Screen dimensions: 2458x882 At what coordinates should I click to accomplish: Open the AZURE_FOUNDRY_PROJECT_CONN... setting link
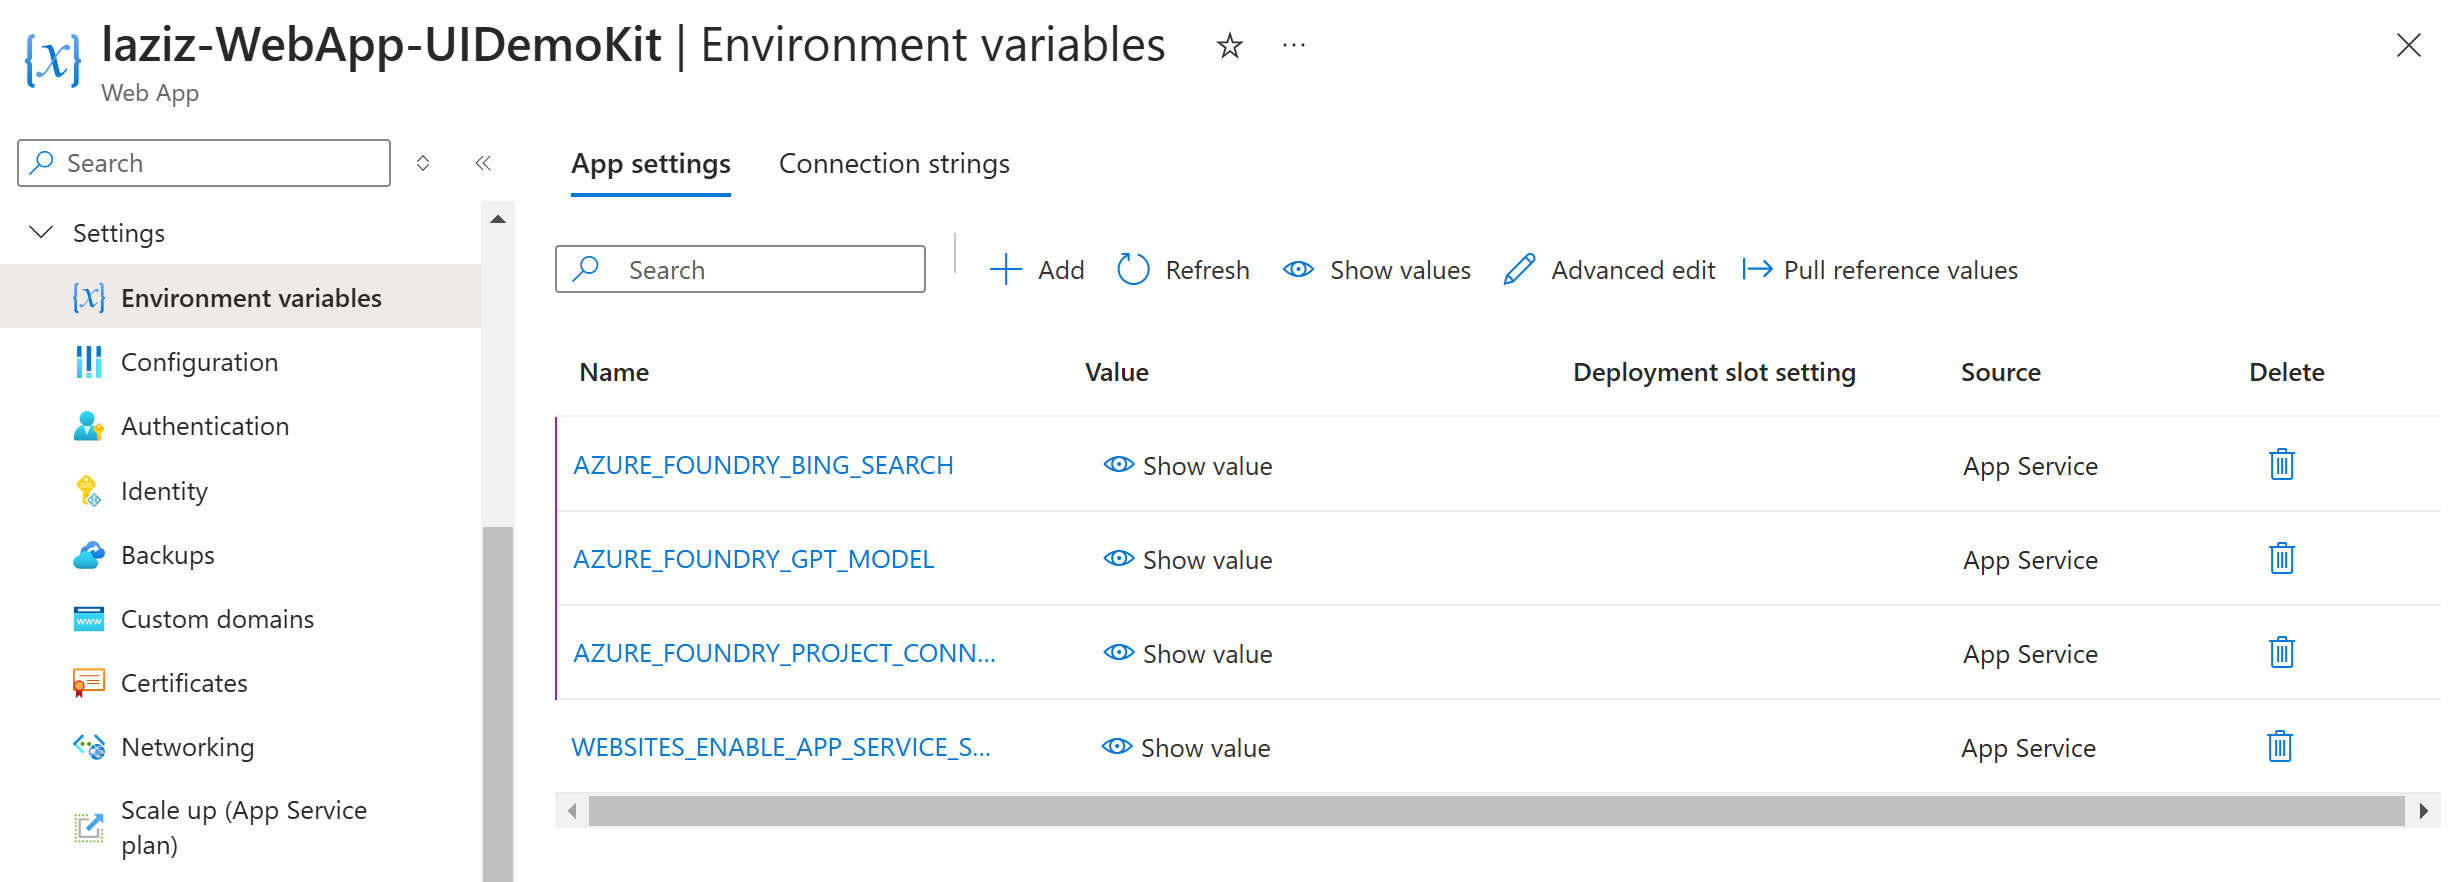coord(784,654)
